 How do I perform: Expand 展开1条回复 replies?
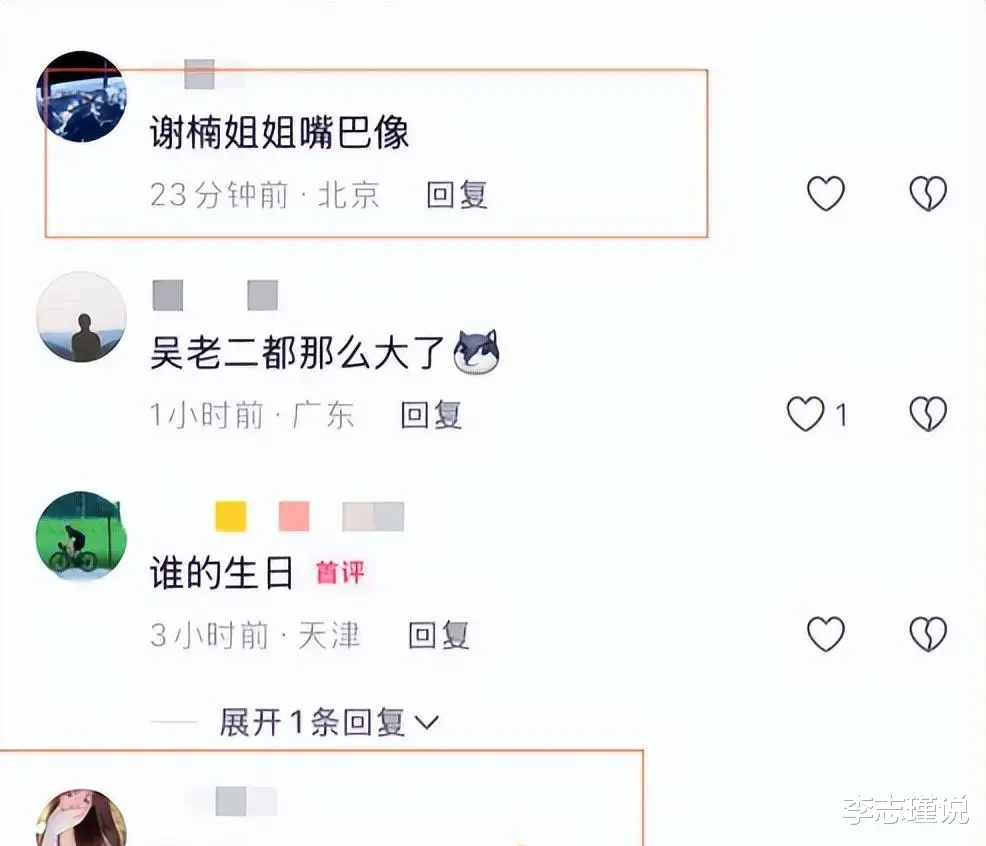click(328, 722)
